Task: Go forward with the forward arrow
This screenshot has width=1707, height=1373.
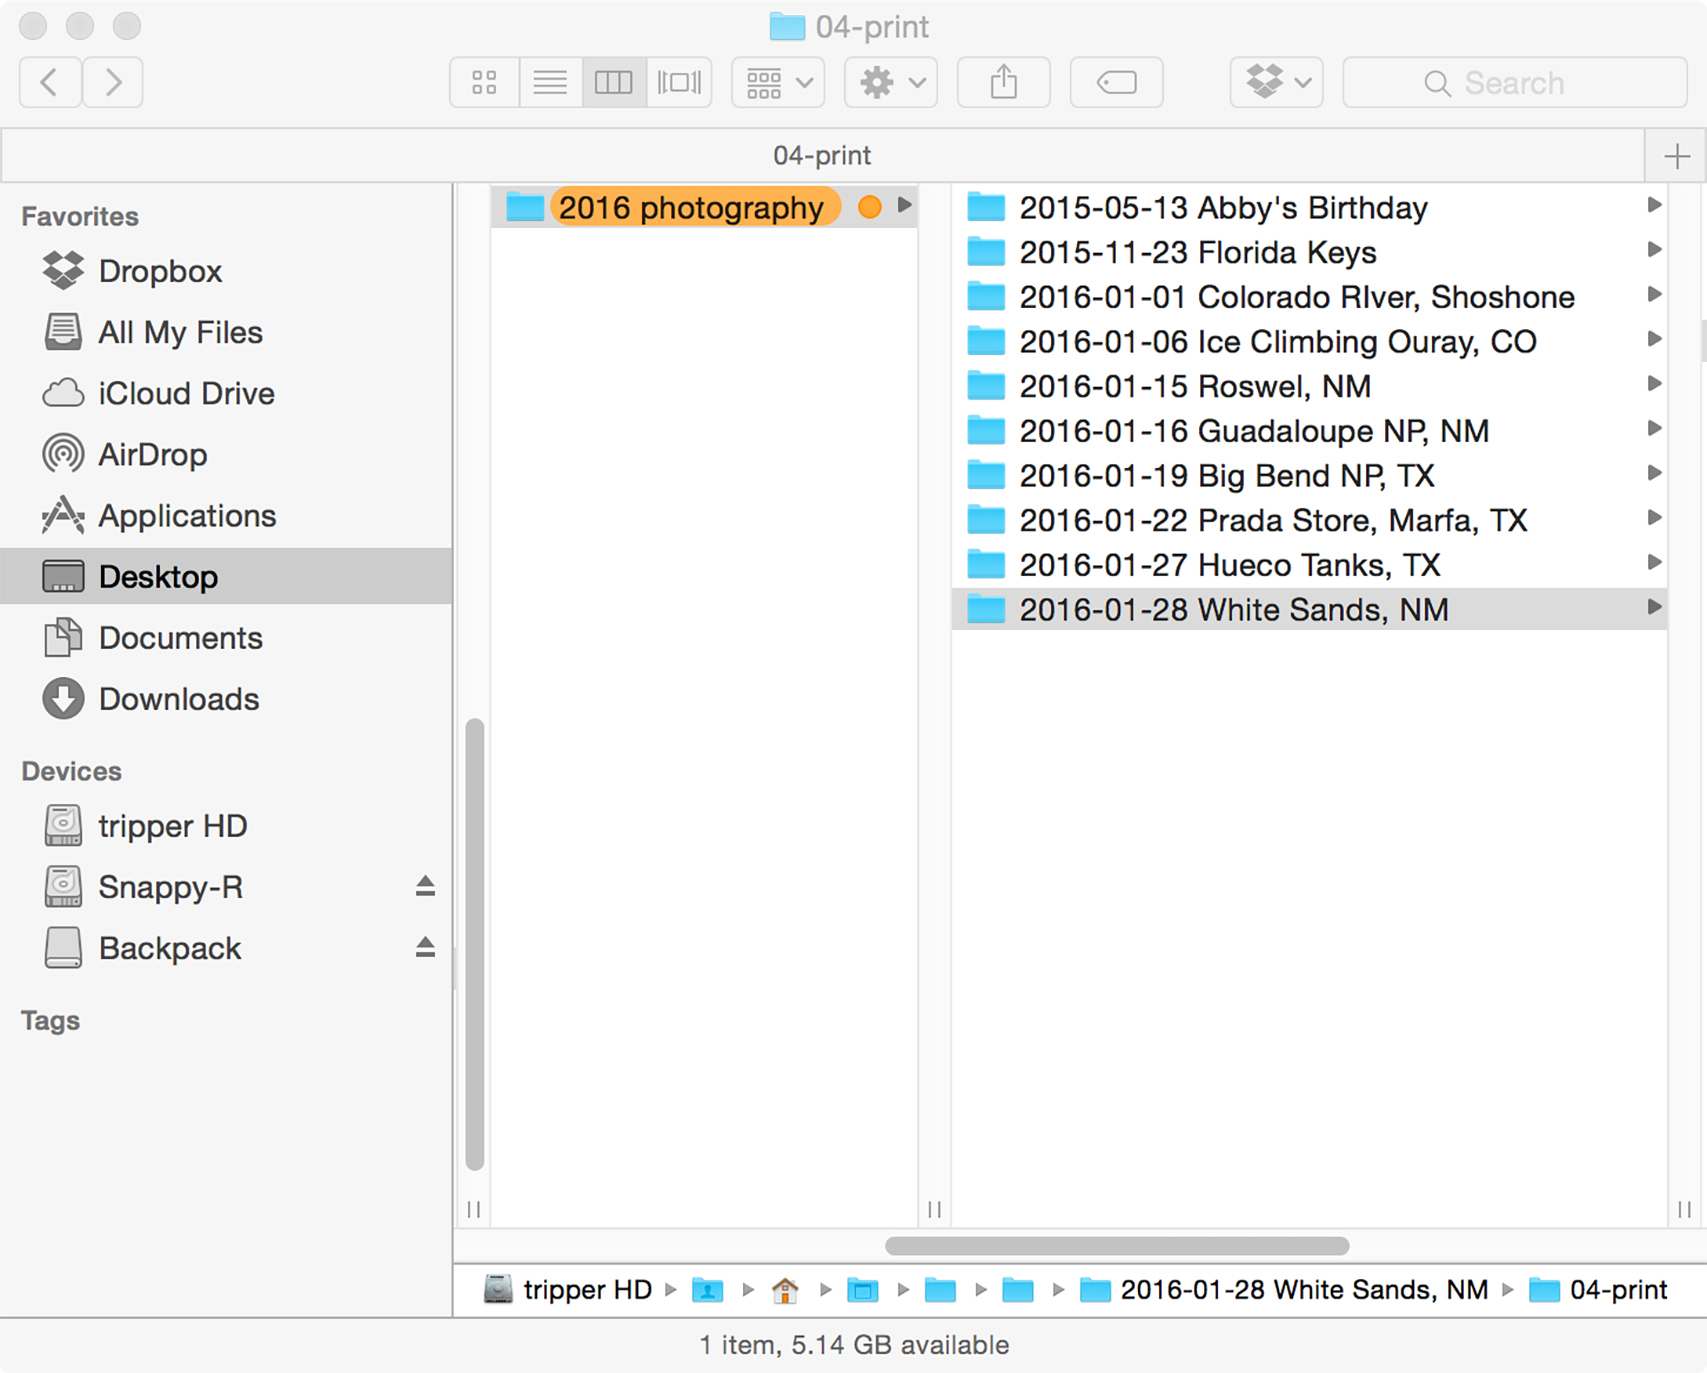Action: pos(113,82)
